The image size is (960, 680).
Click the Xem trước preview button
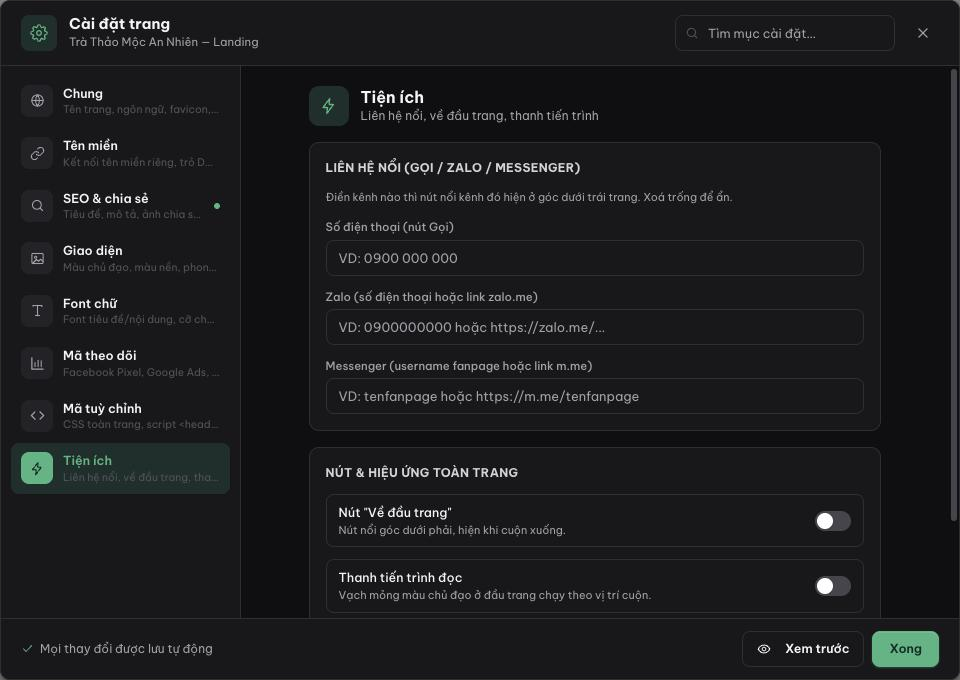click(803, 649)
